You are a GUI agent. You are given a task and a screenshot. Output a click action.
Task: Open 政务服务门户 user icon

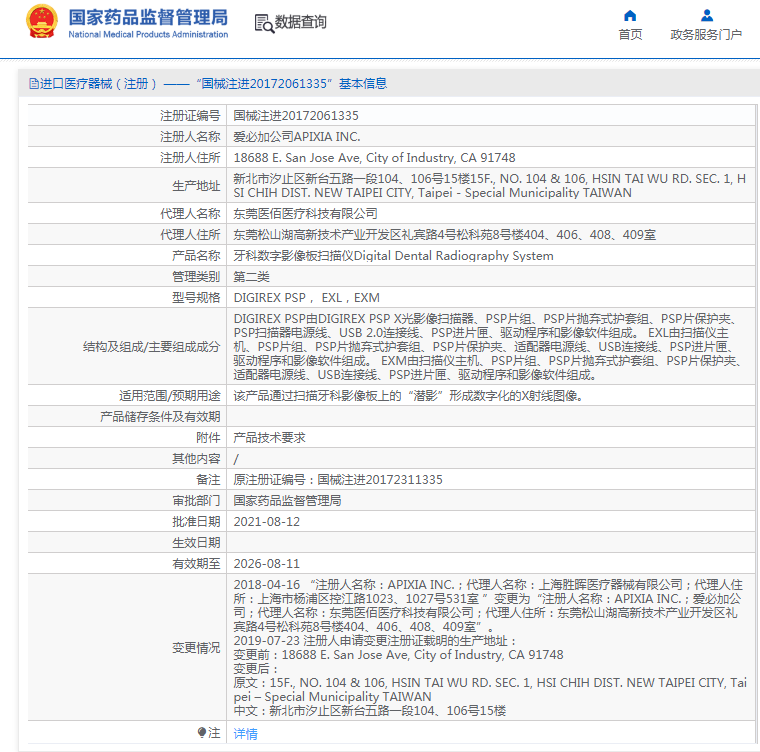[x=707, y=16]
